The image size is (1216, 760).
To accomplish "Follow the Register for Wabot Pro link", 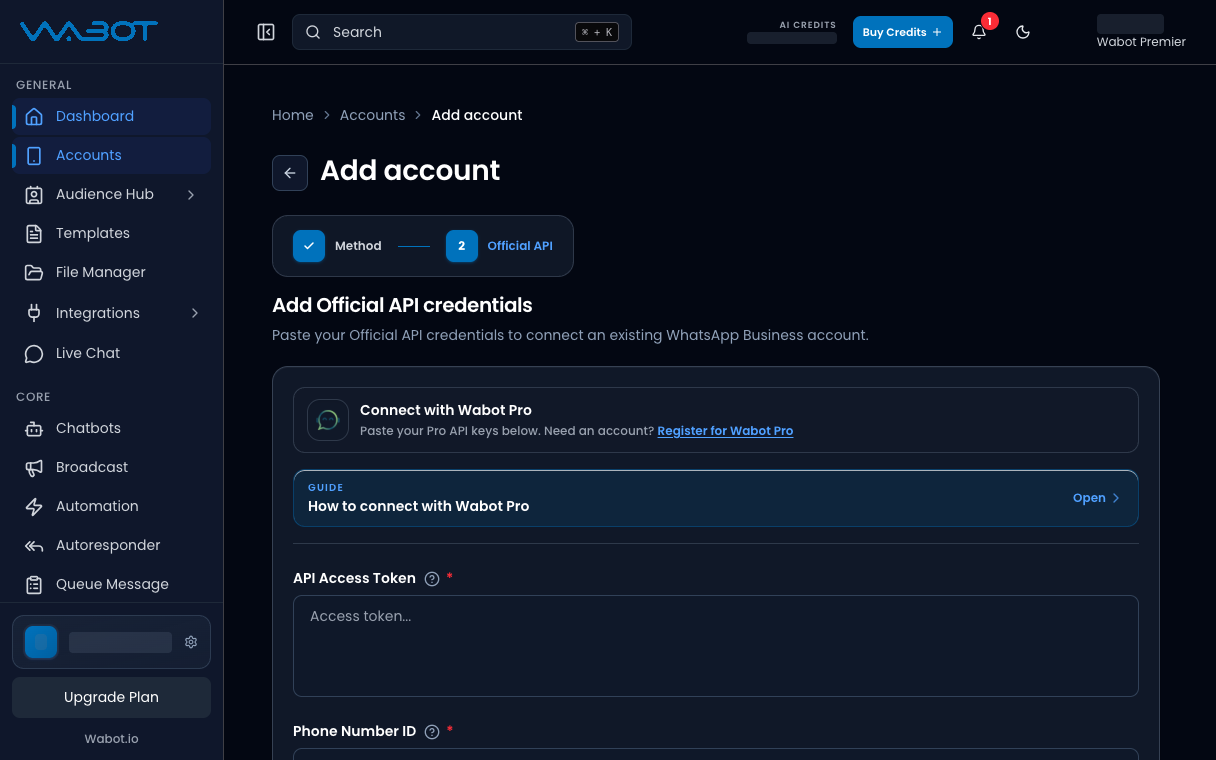I will pyautogui.click(x=725, y=431).
